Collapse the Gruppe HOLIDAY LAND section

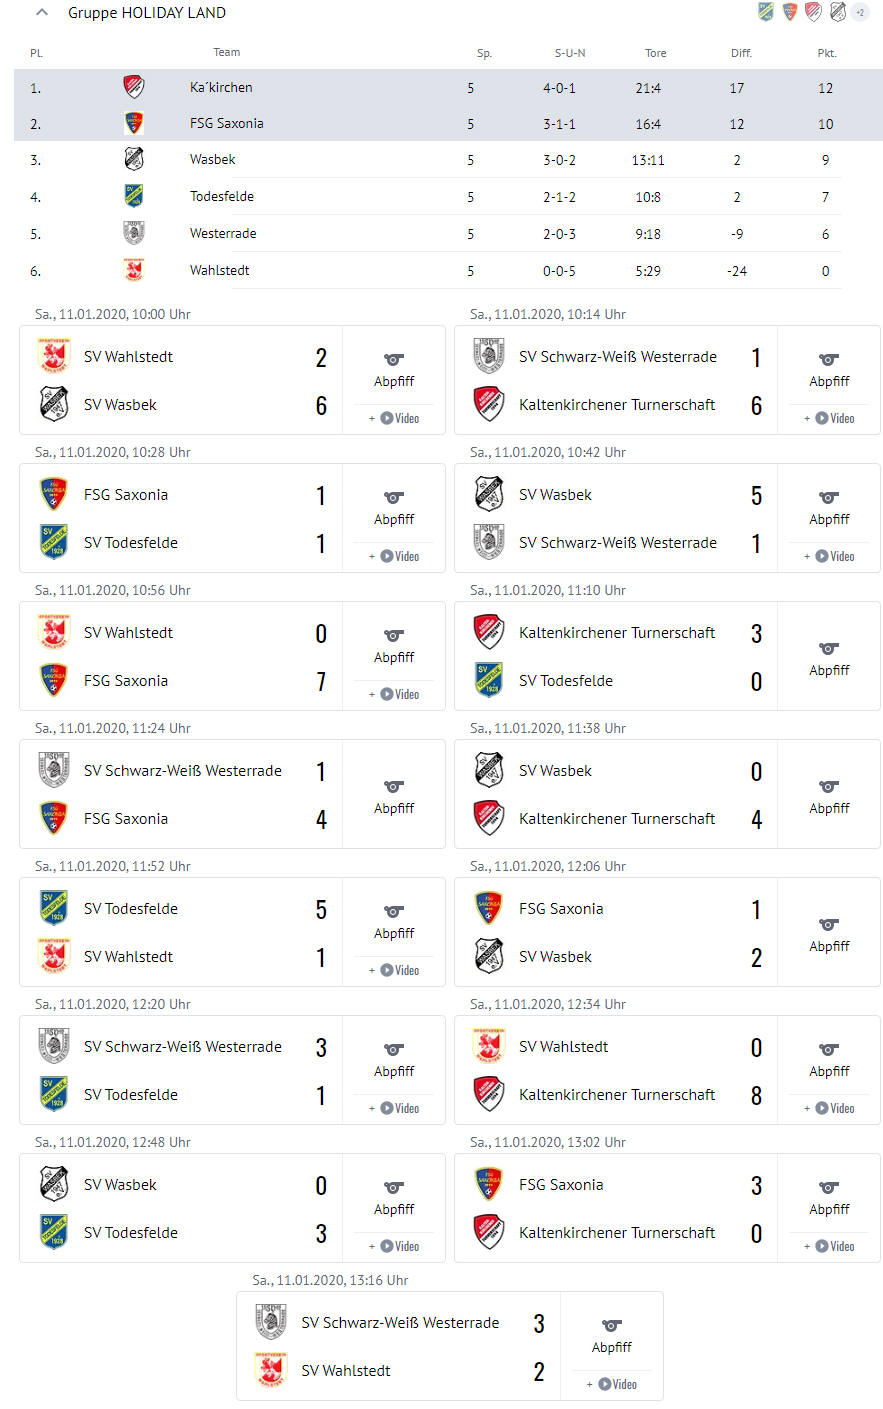pyautogui.click(x=41, y=13)
